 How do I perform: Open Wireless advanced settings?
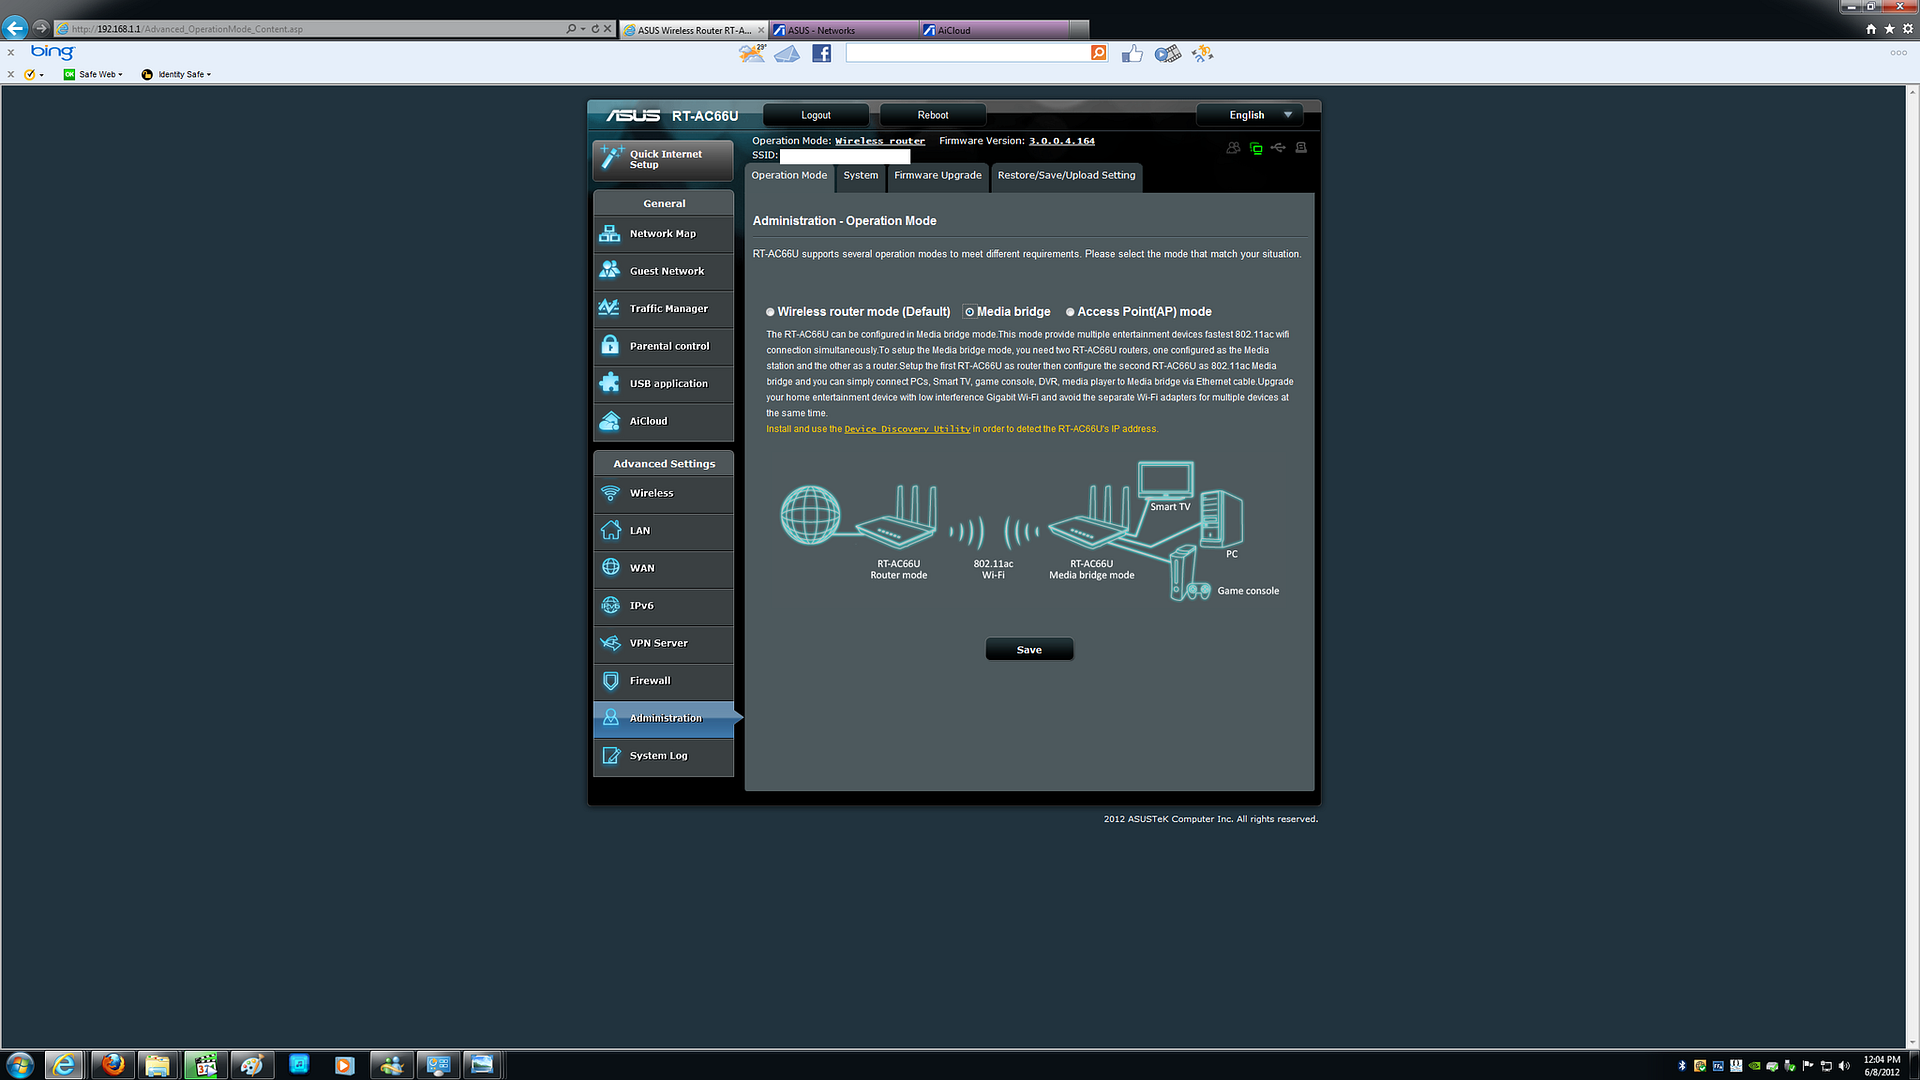pyautogui.click(x=663, y=493)
